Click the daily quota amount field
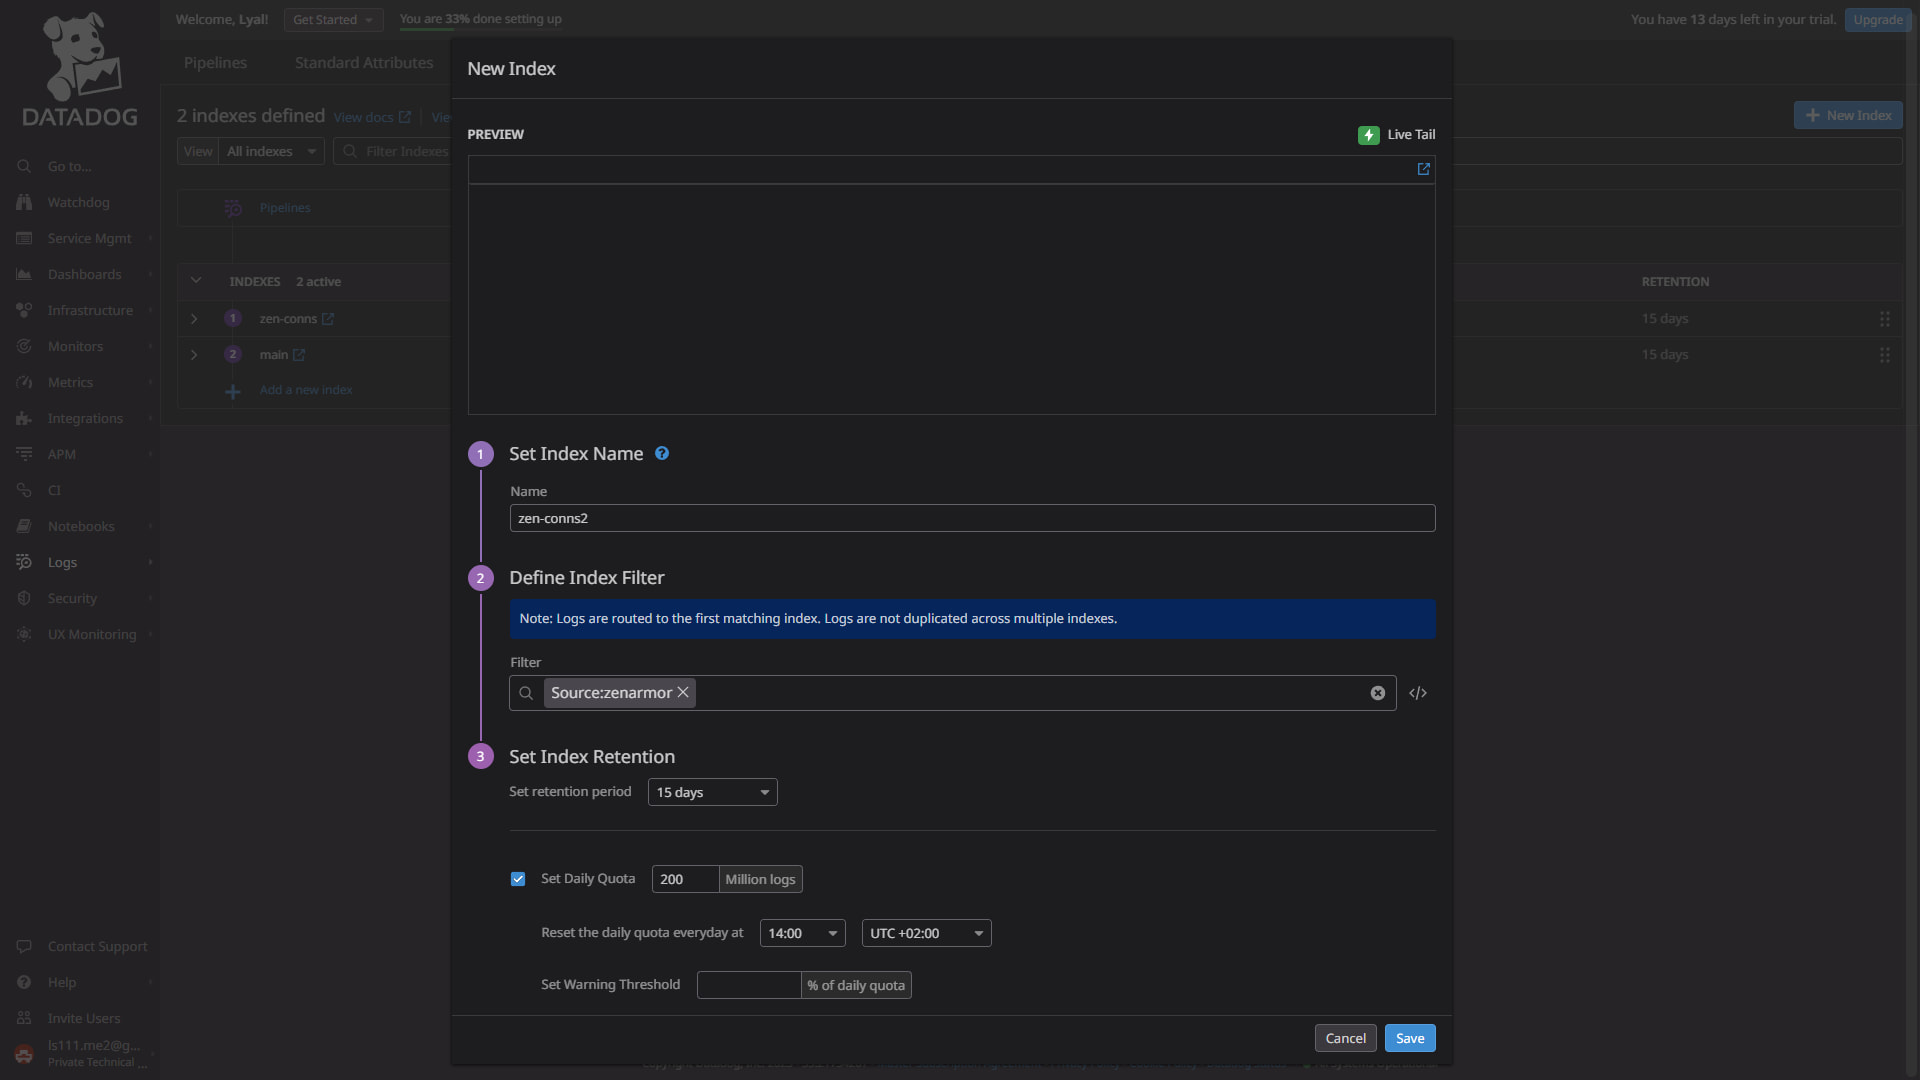The width and height of the screenshot is (1920, 1080). pyautogui.click(x=685, y=879)
